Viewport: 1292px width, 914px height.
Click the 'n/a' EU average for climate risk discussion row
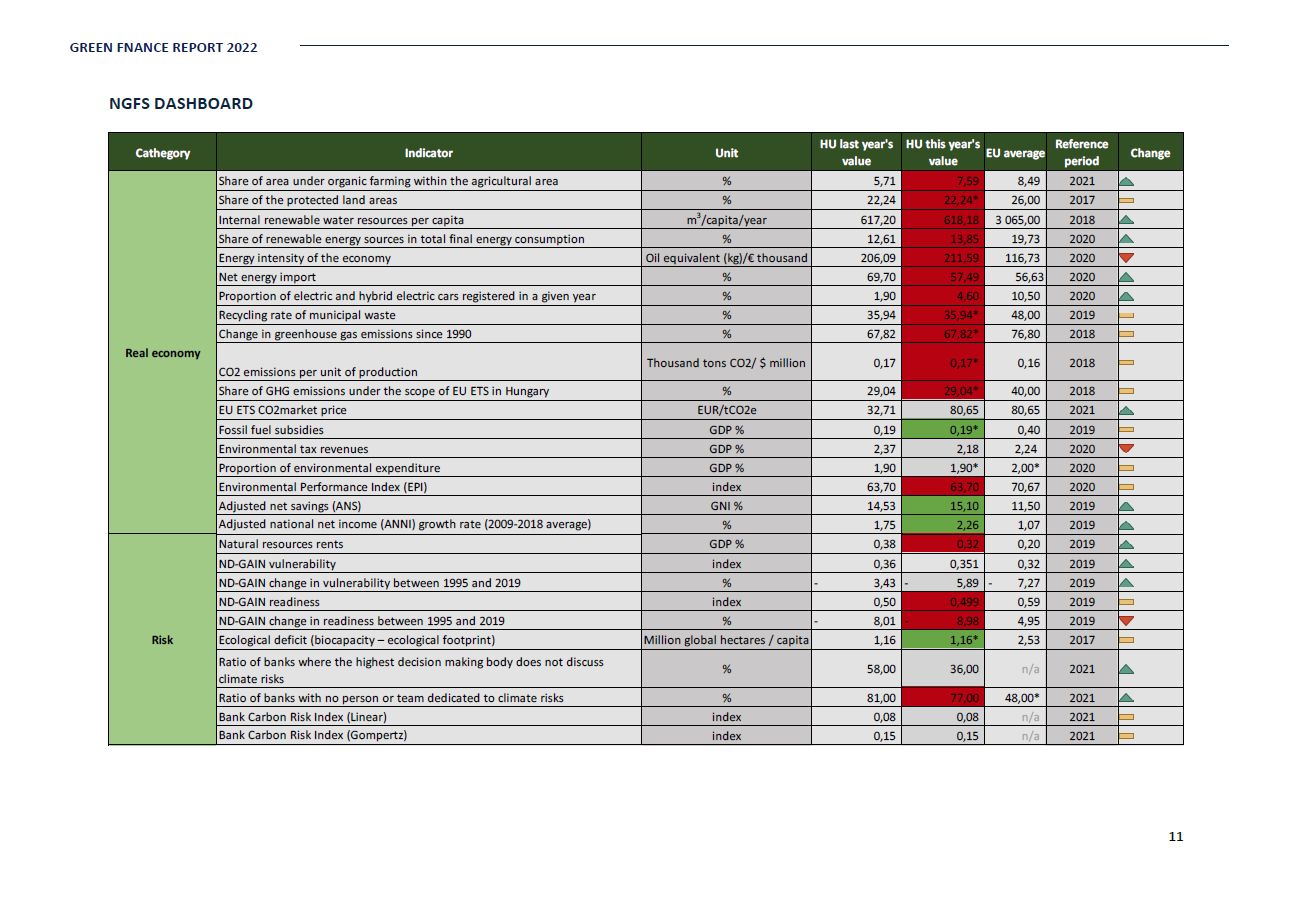tap(1032, 669)
